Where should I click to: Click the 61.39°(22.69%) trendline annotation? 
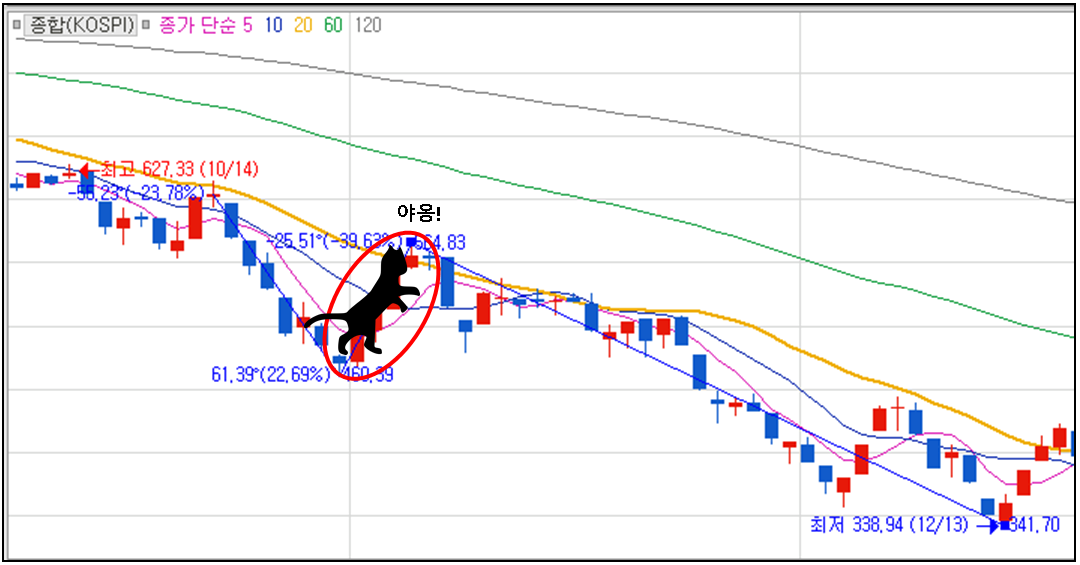(271, 375)
